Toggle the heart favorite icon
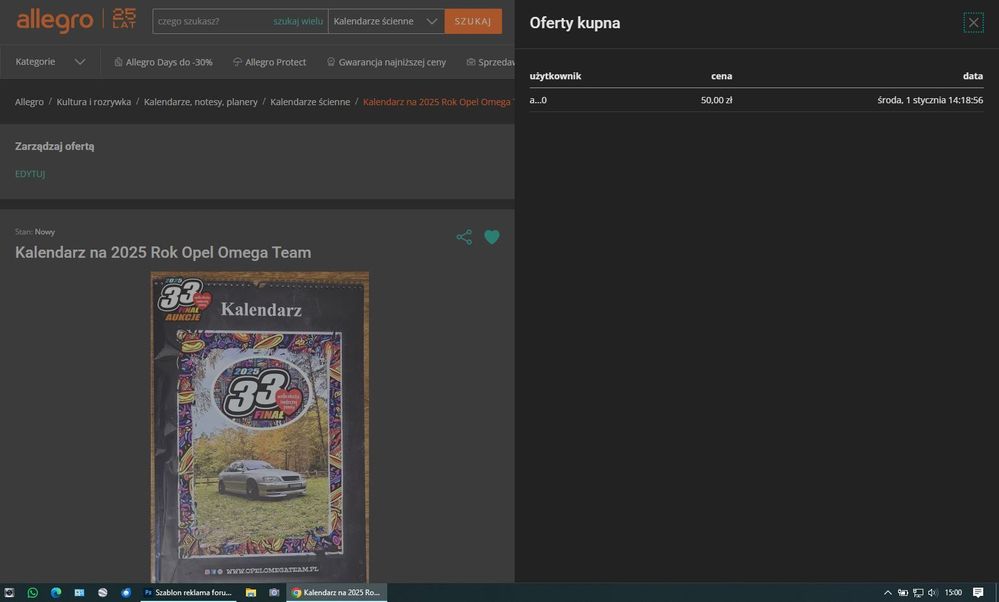 [x=492, y=237]
